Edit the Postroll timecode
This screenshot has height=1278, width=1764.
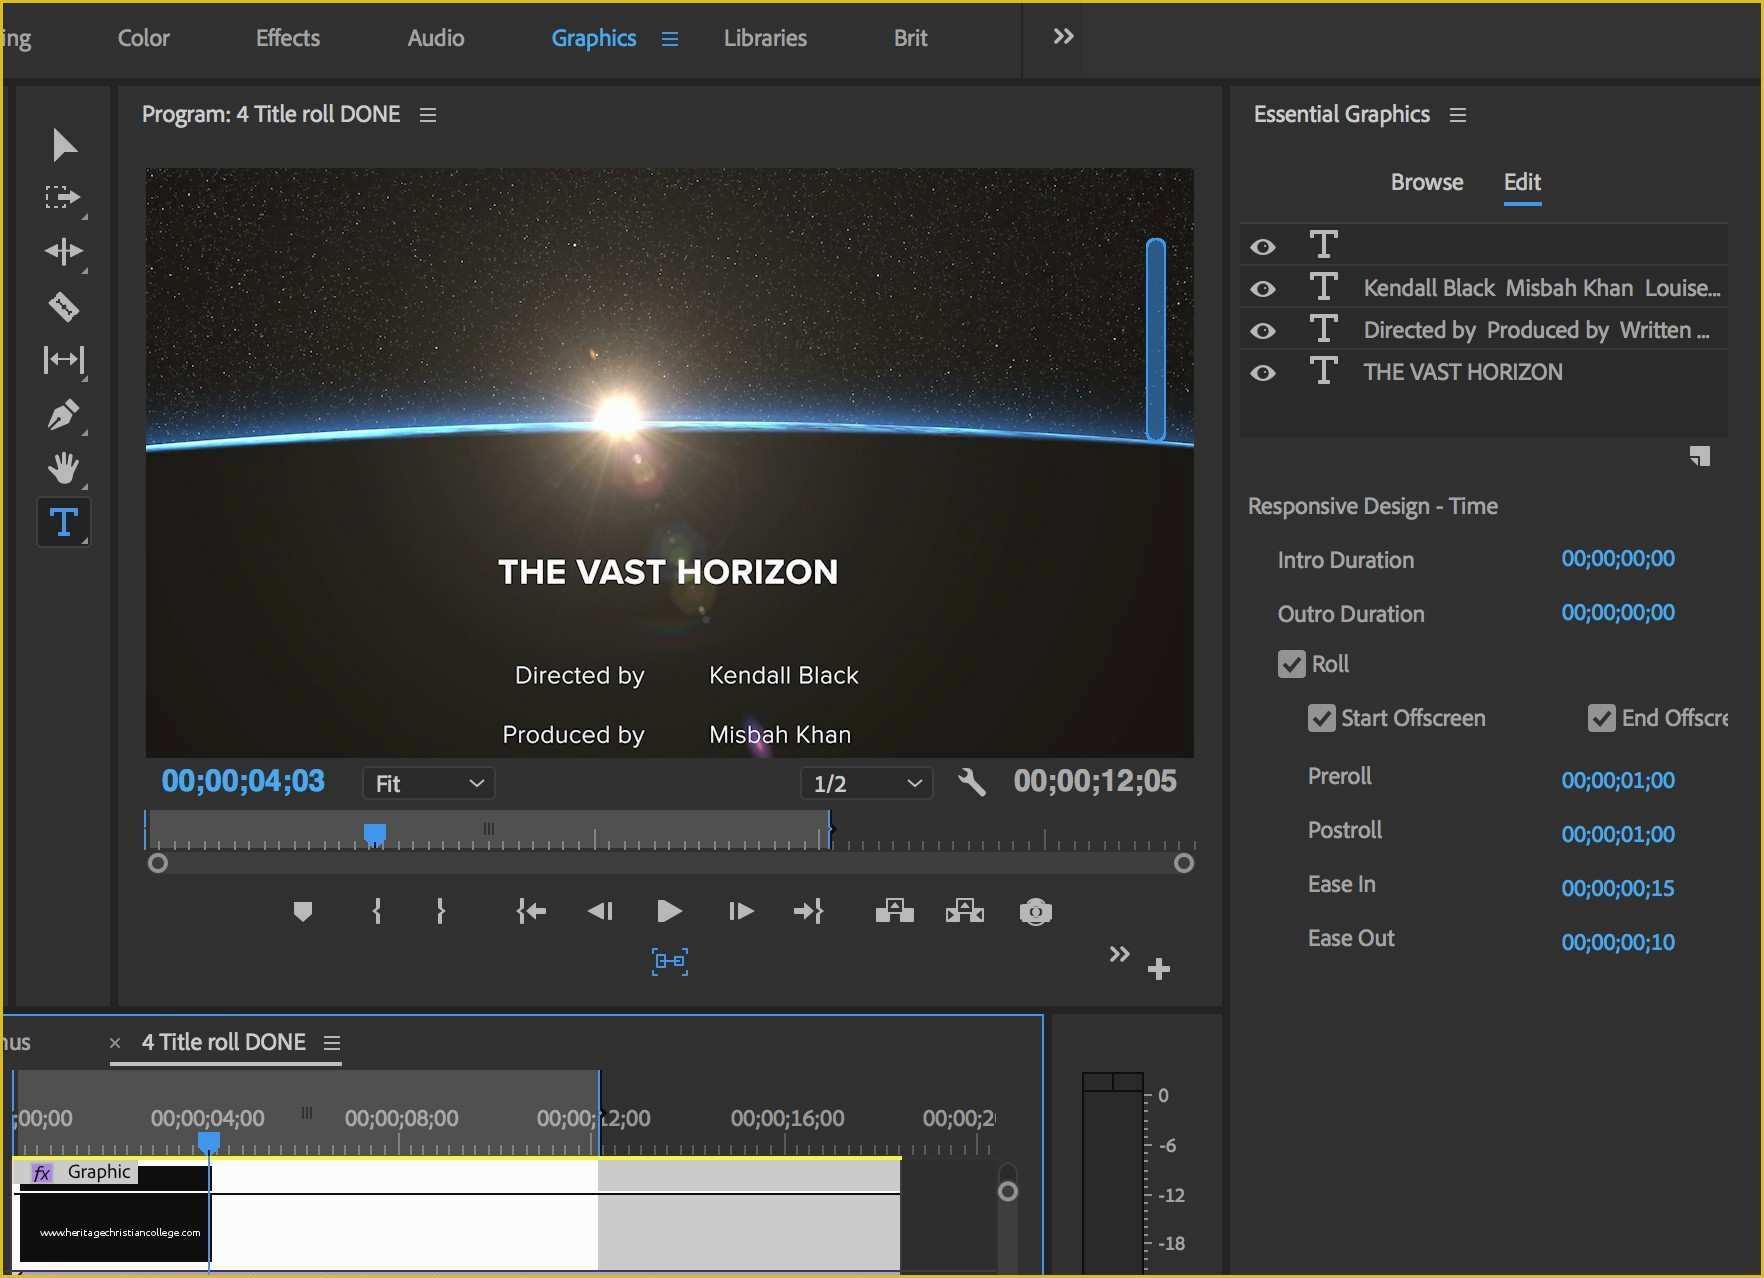tap(1618, 834)
